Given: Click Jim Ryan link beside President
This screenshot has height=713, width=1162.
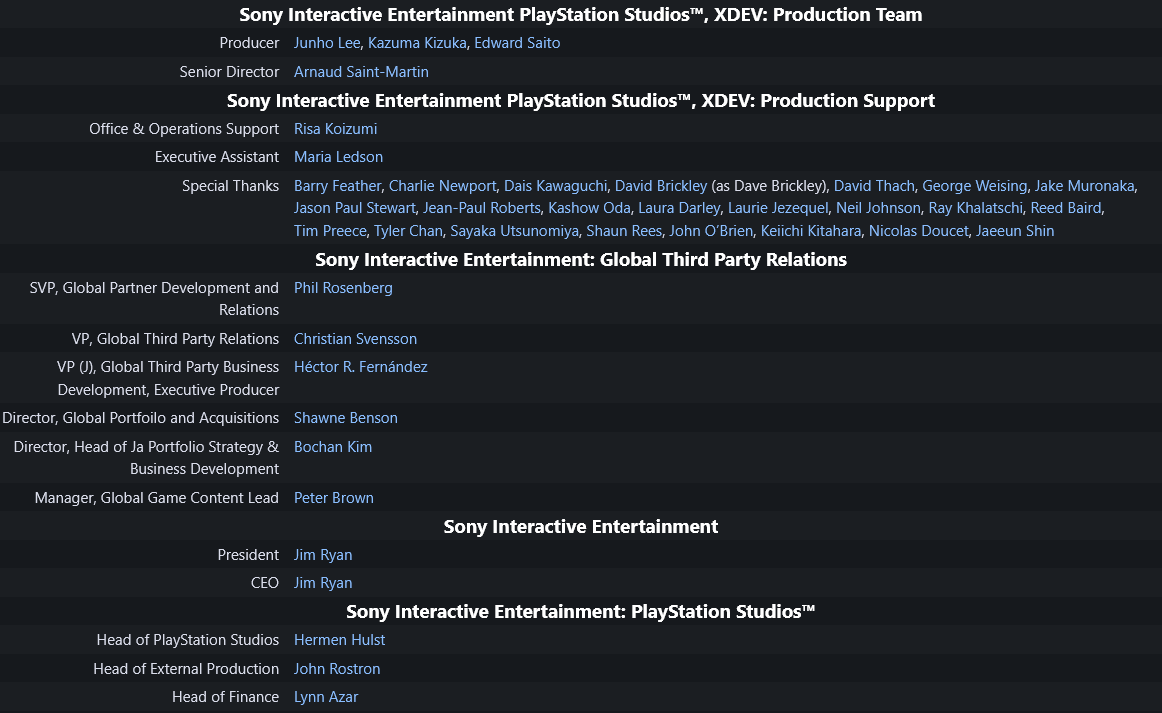Looking at the screenshot, I should 322,556.
